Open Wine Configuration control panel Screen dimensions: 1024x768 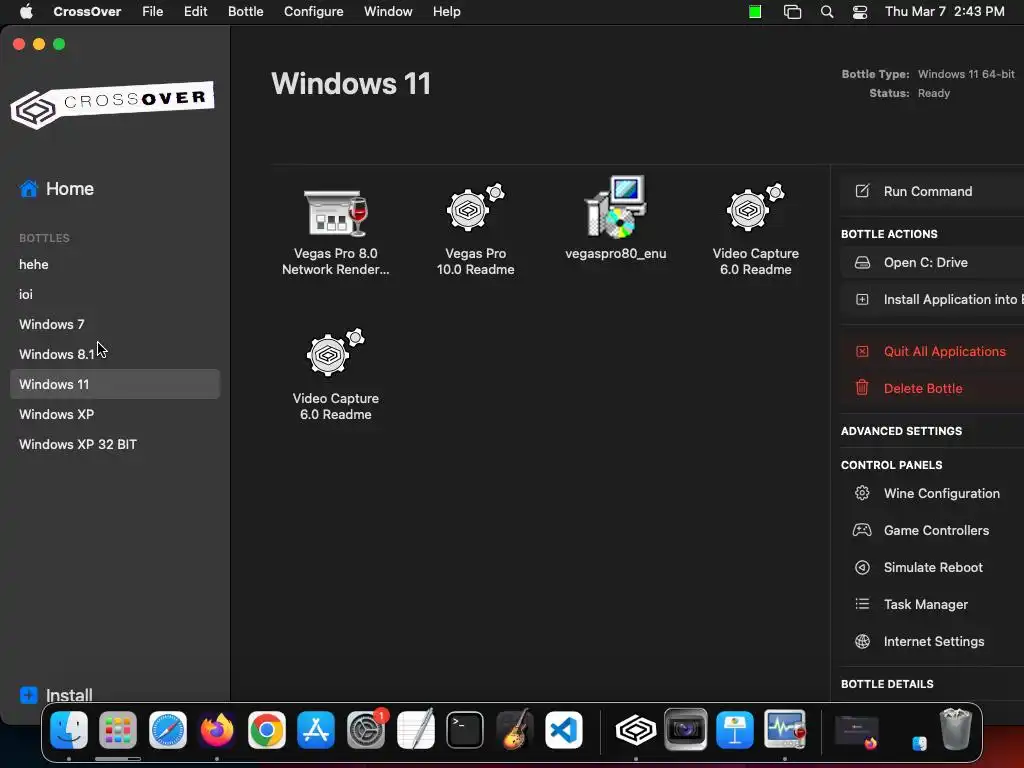[x=933, y=493]
